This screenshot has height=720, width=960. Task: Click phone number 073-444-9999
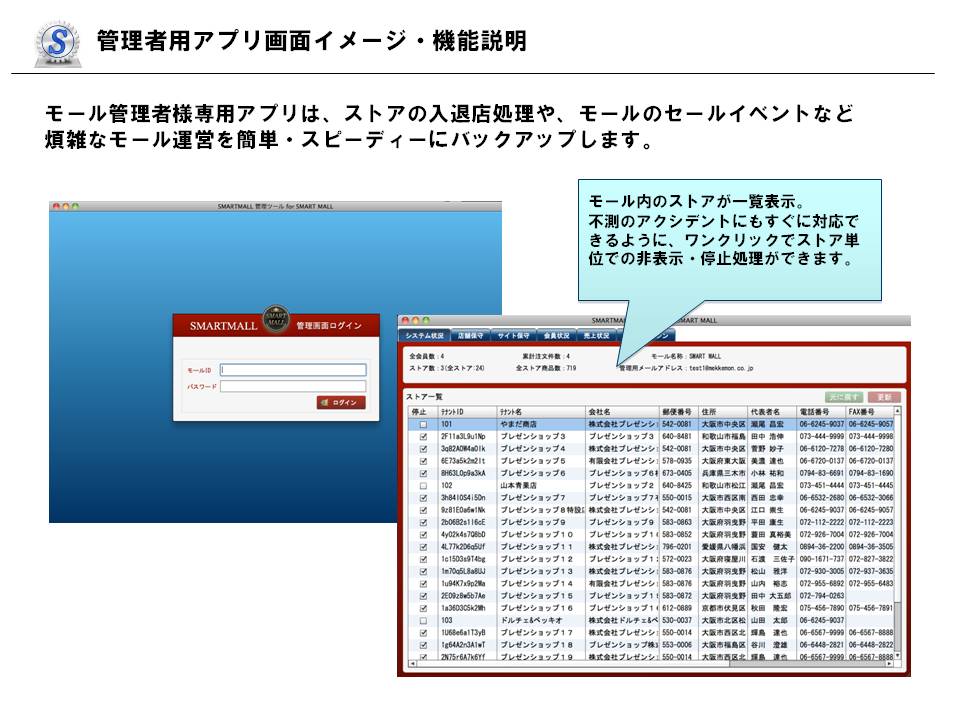pos(822,437)
